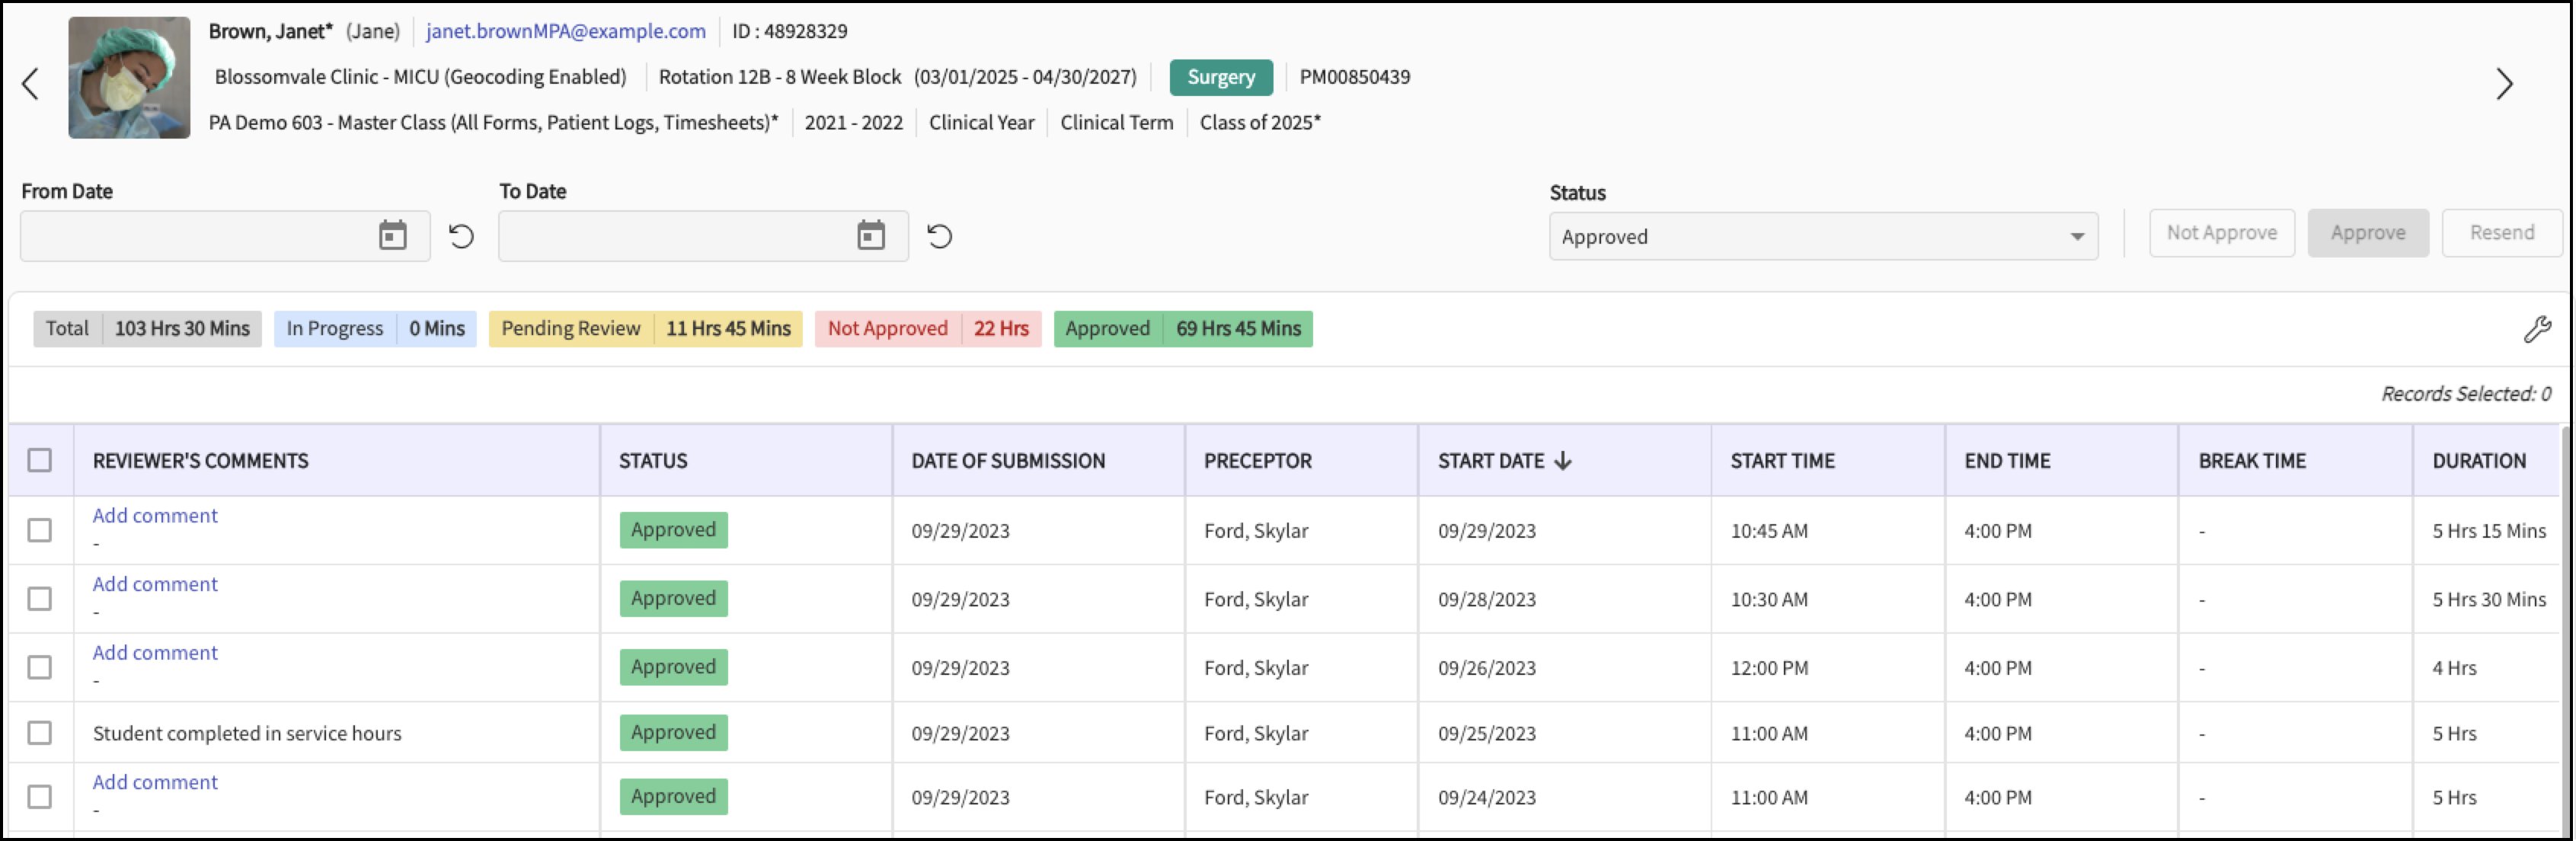Open the From Date calendar picker
This screenshot has height=841, width=2576.
point(392,236)
